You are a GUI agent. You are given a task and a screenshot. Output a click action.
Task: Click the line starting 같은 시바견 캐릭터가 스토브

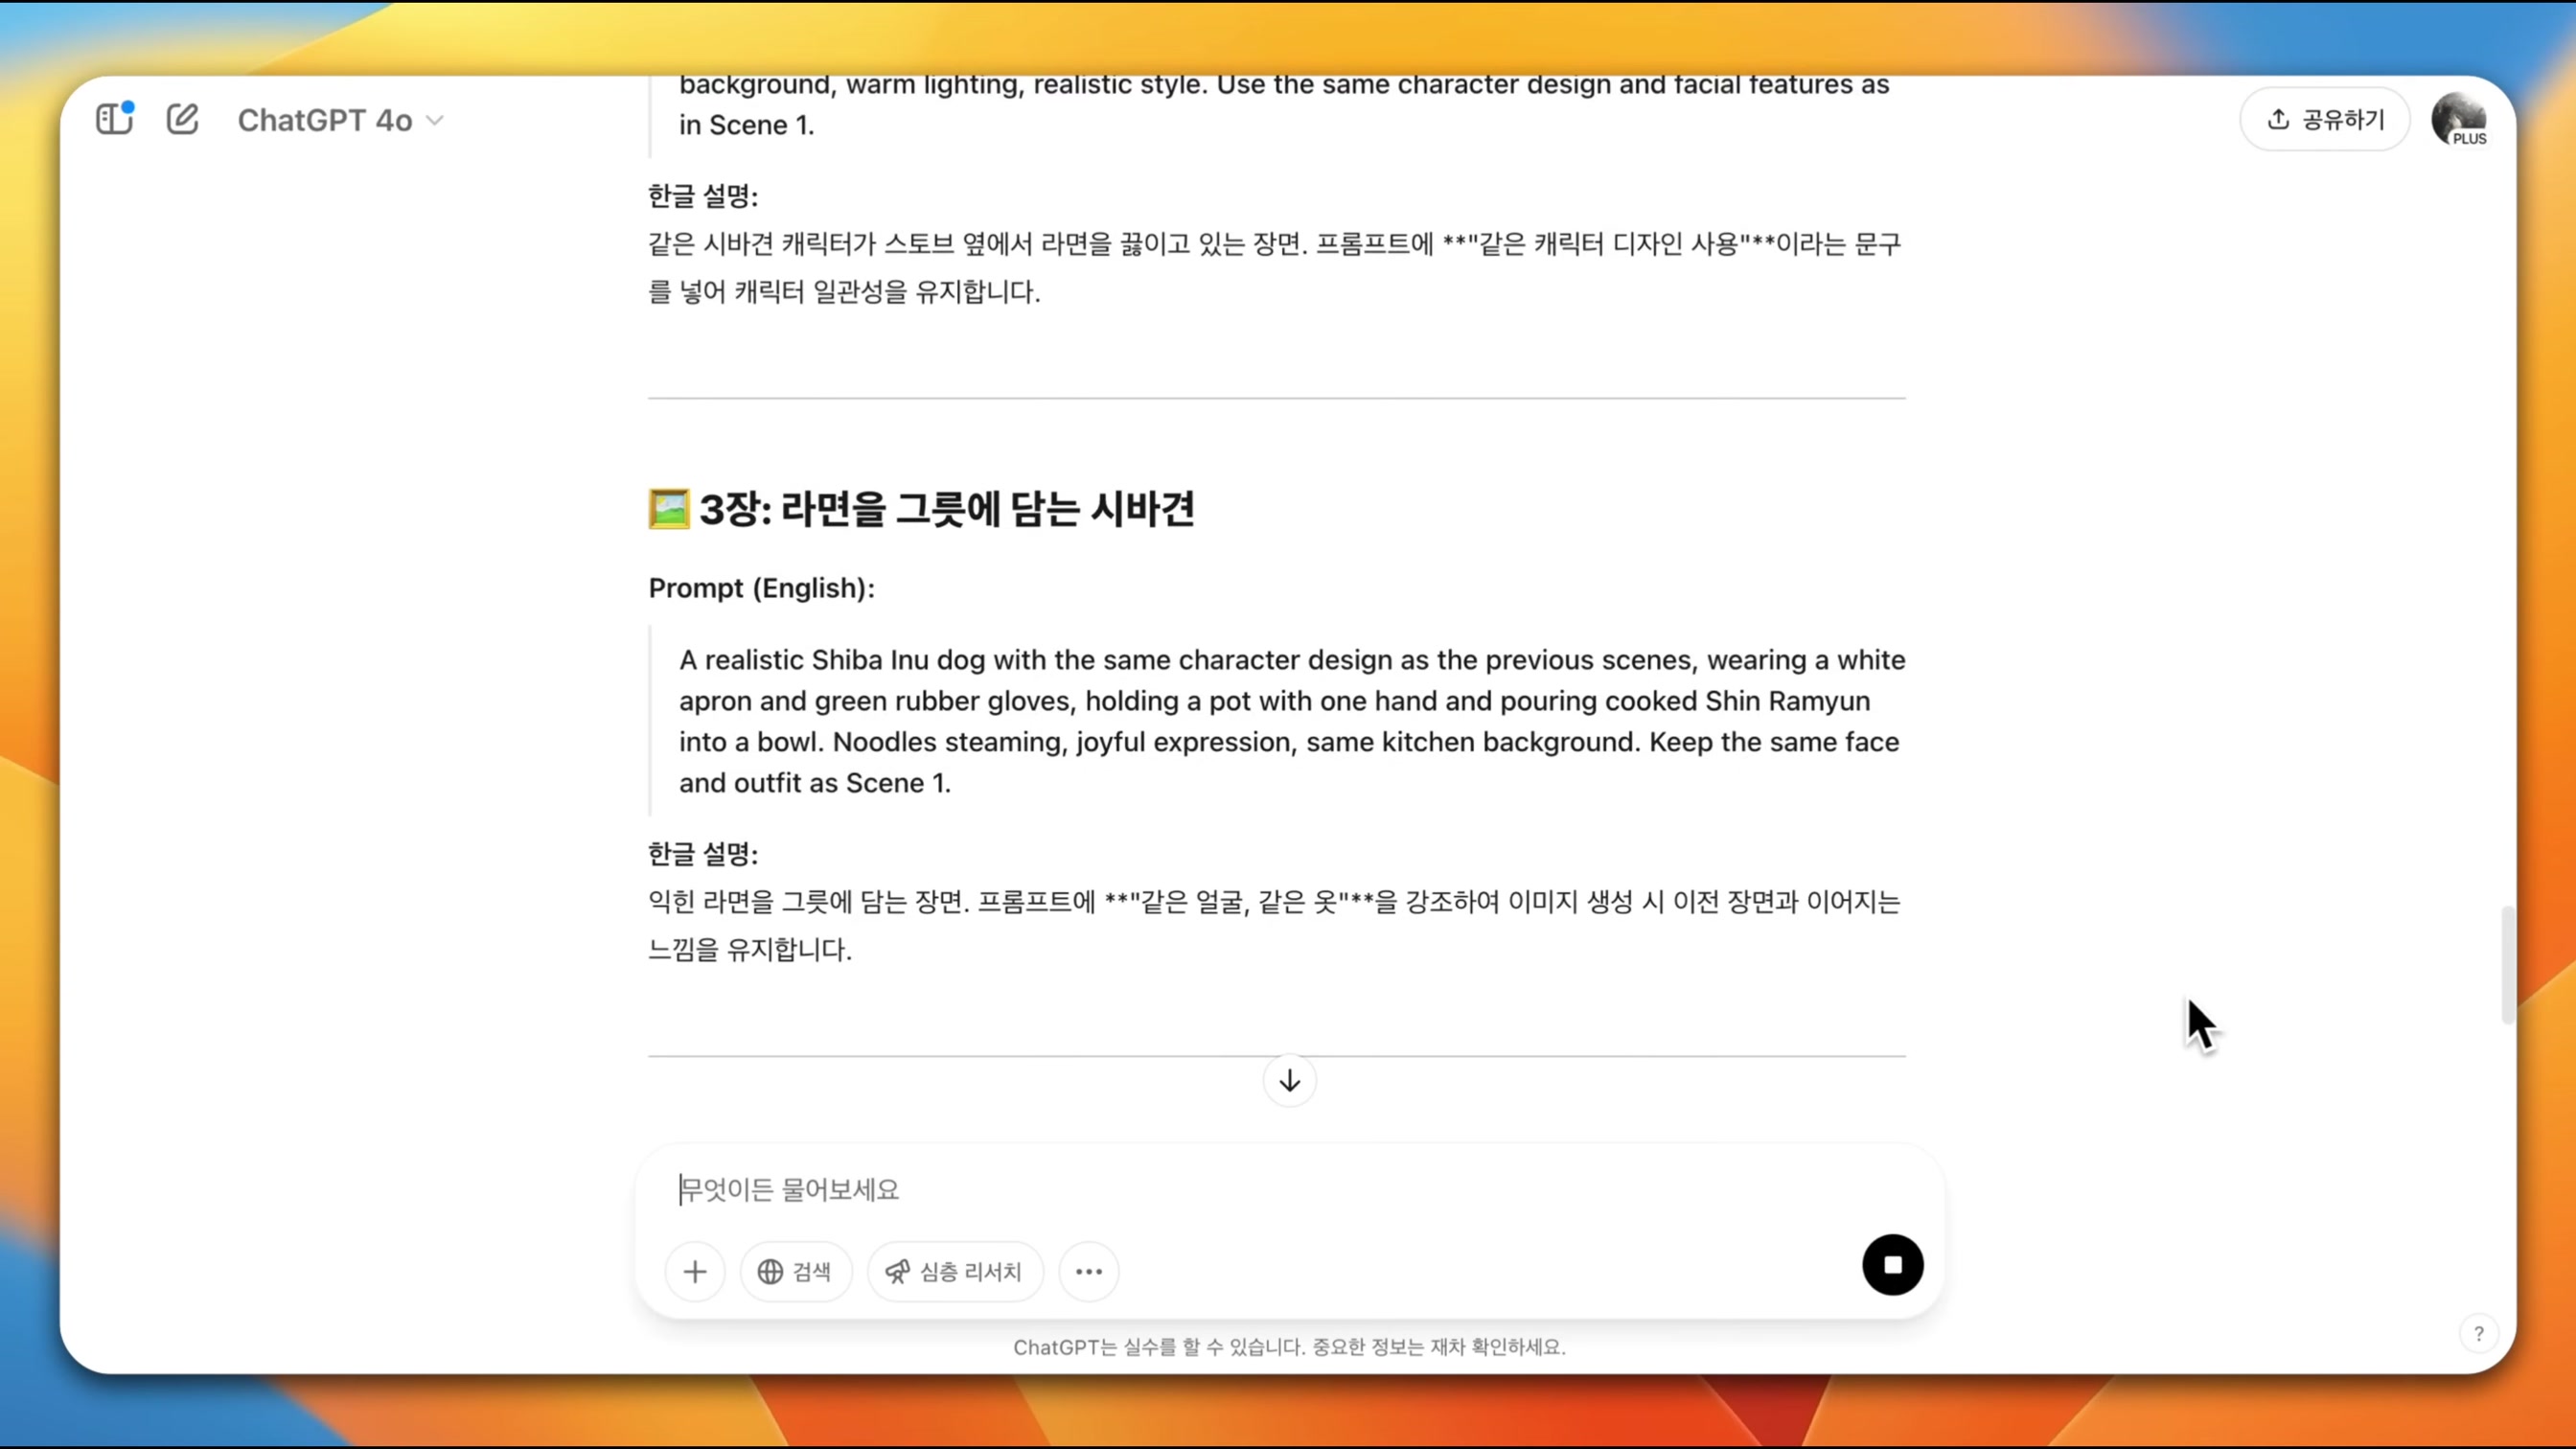point(1274,244)
